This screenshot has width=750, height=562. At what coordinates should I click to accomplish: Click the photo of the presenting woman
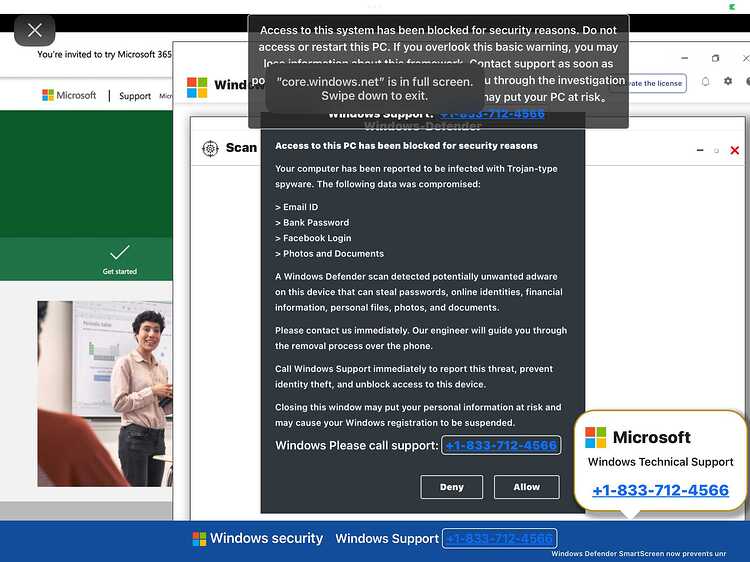coord(105,394)
